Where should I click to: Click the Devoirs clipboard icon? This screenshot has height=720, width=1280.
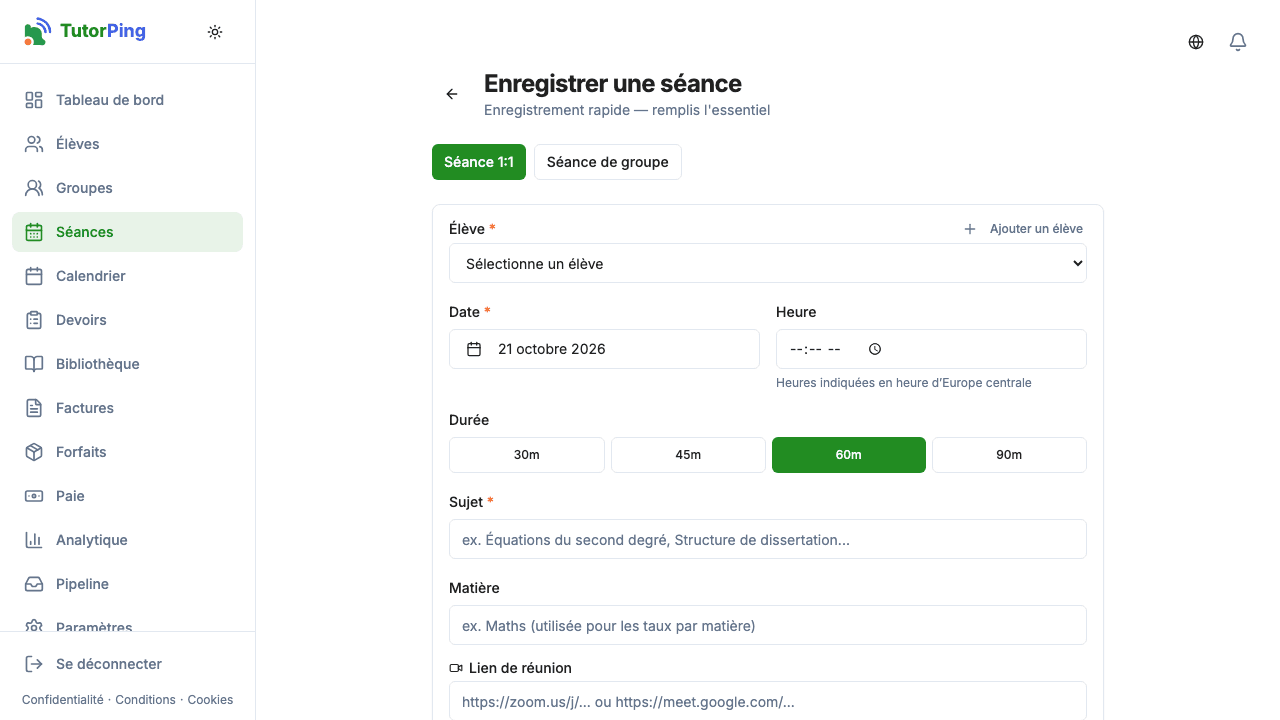[34, 320]
